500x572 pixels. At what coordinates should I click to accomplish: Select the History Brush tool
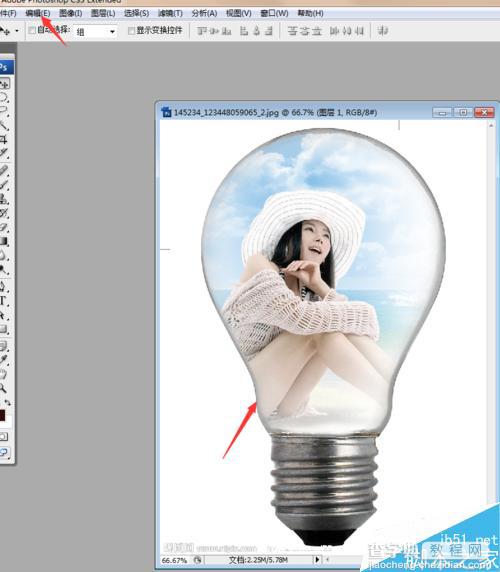4,213
